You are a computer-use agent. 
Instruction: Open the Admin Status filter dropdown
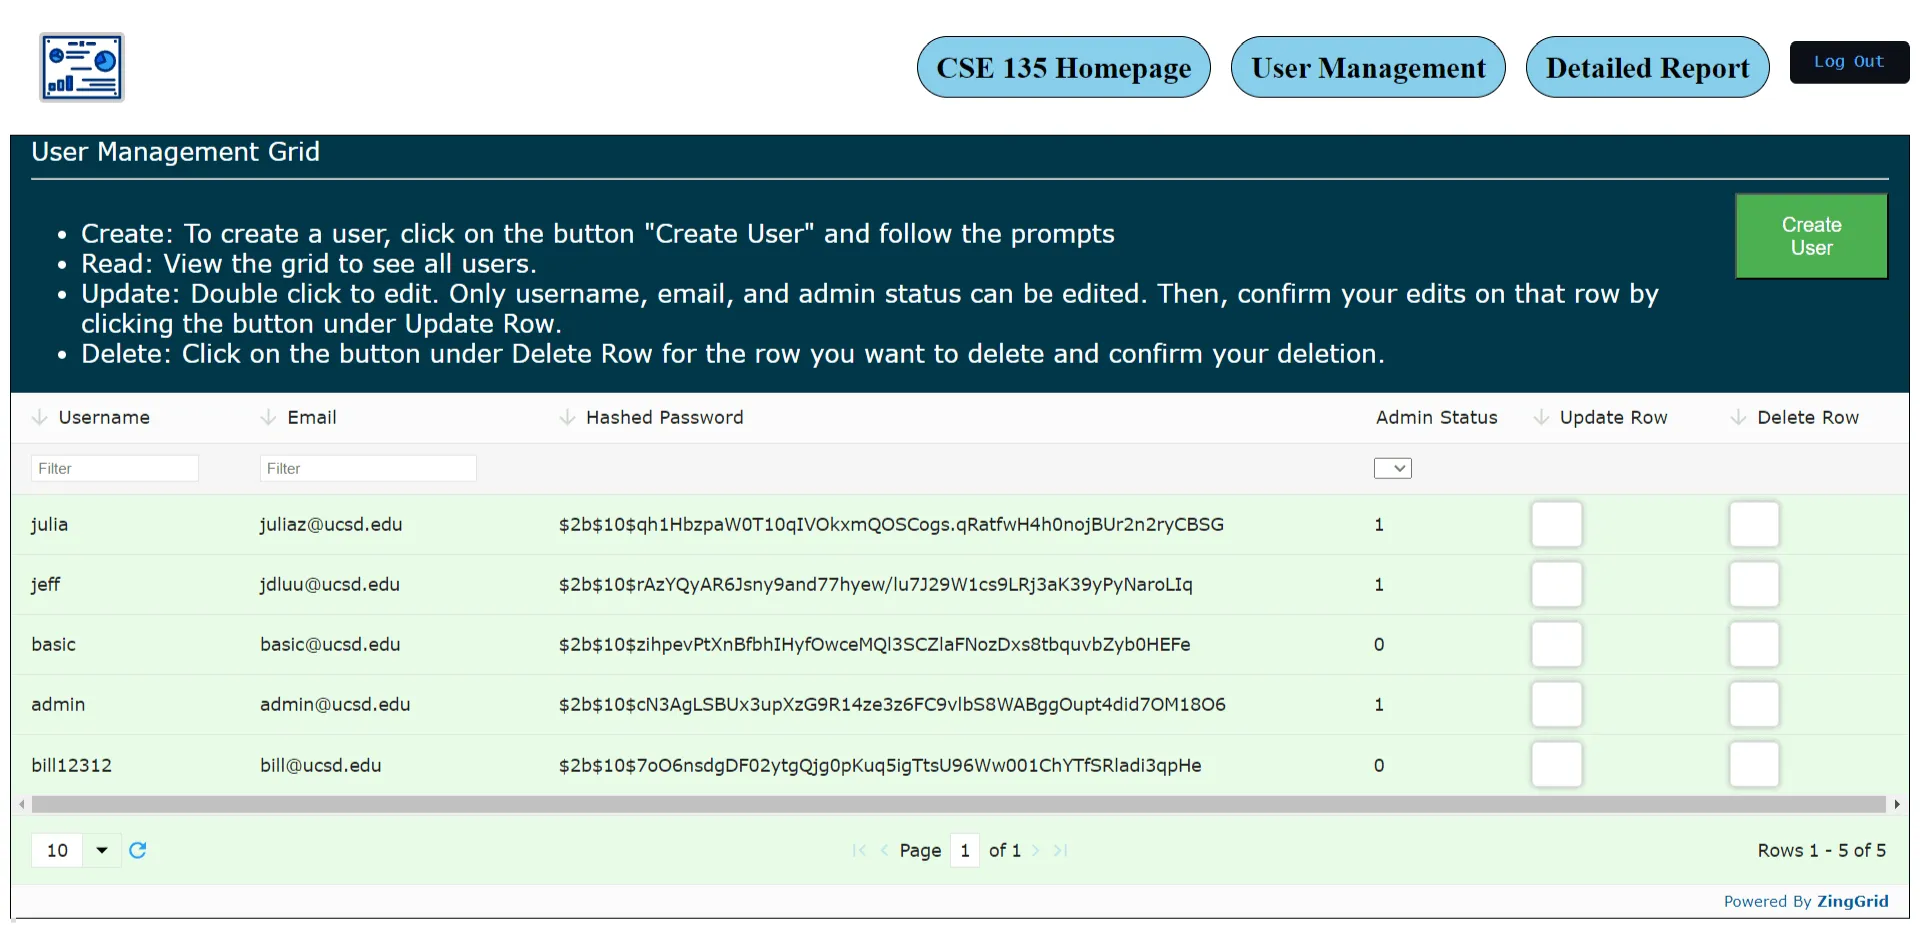coord(1392,468)
